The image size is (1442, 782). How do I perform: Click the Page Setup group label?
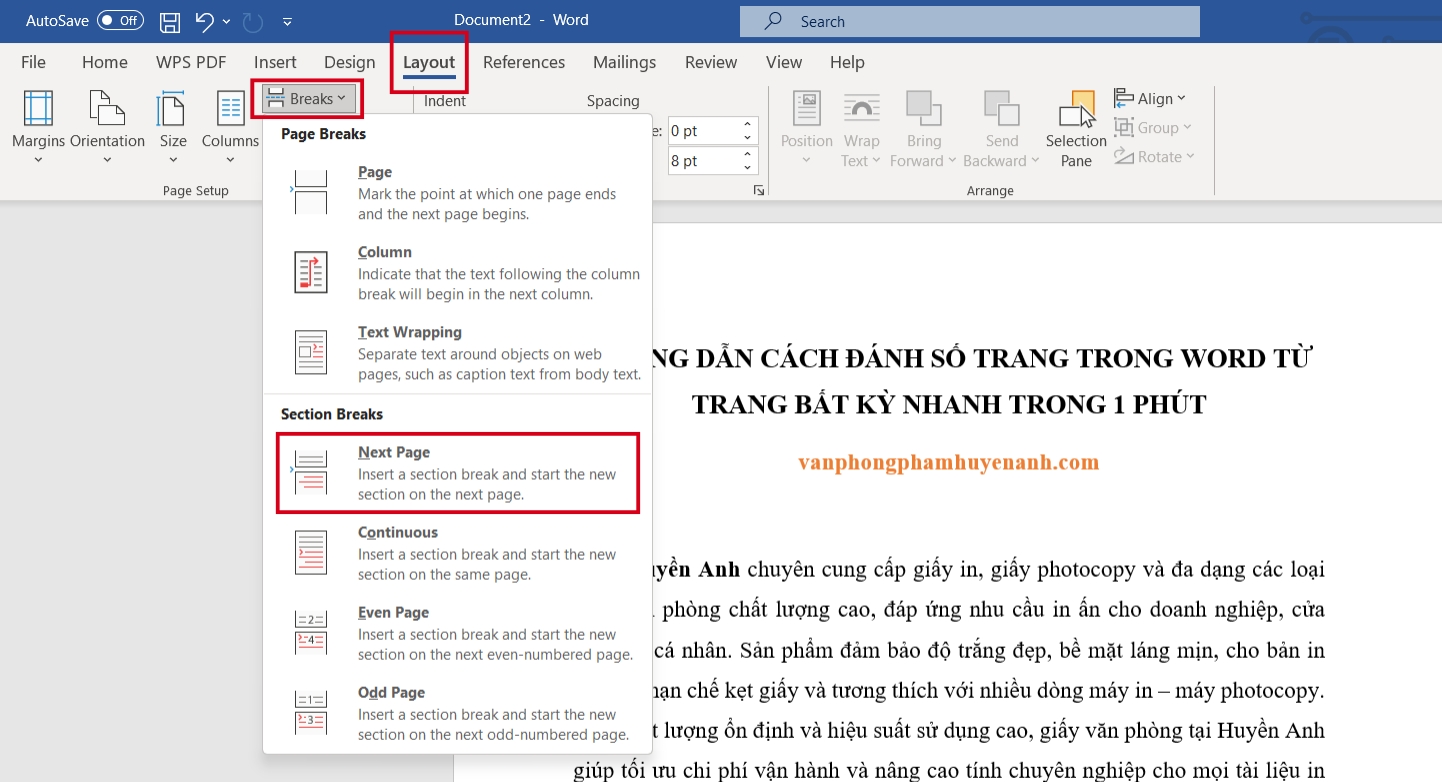[196, 190]
